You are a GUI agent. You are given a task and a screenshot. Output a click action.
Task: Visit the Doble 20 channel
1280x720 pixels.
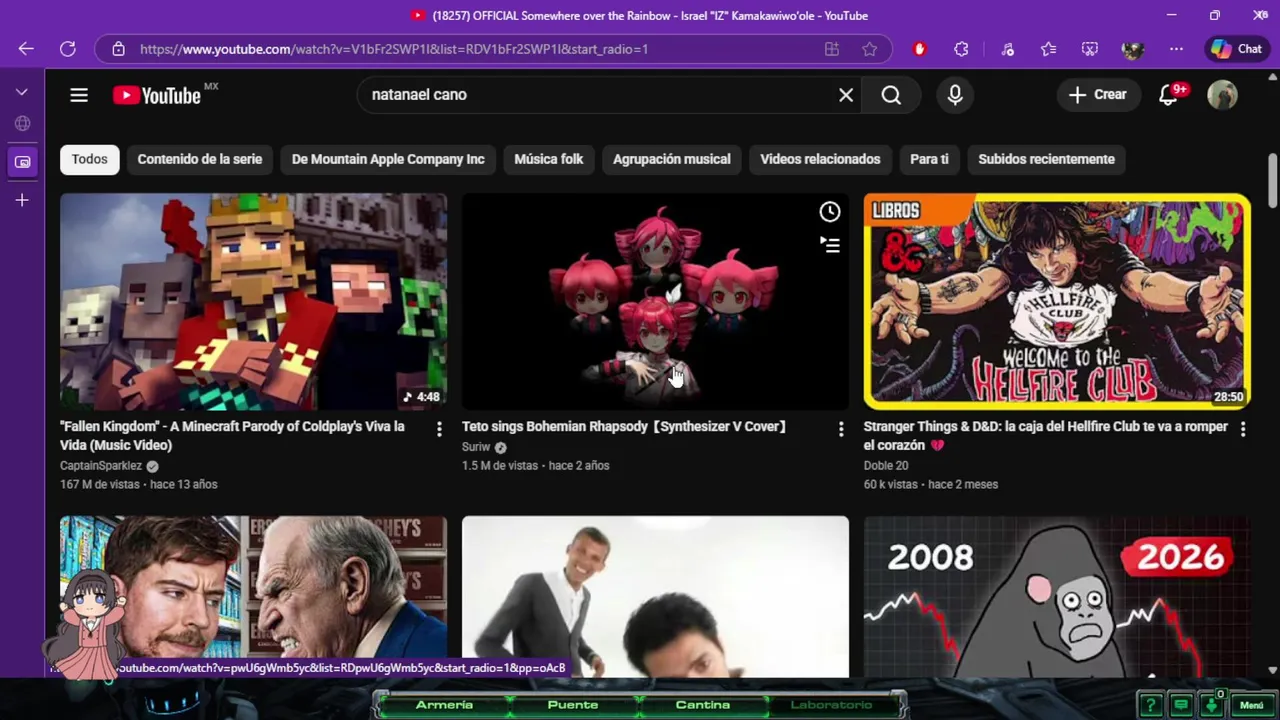[x=886, y=466]
